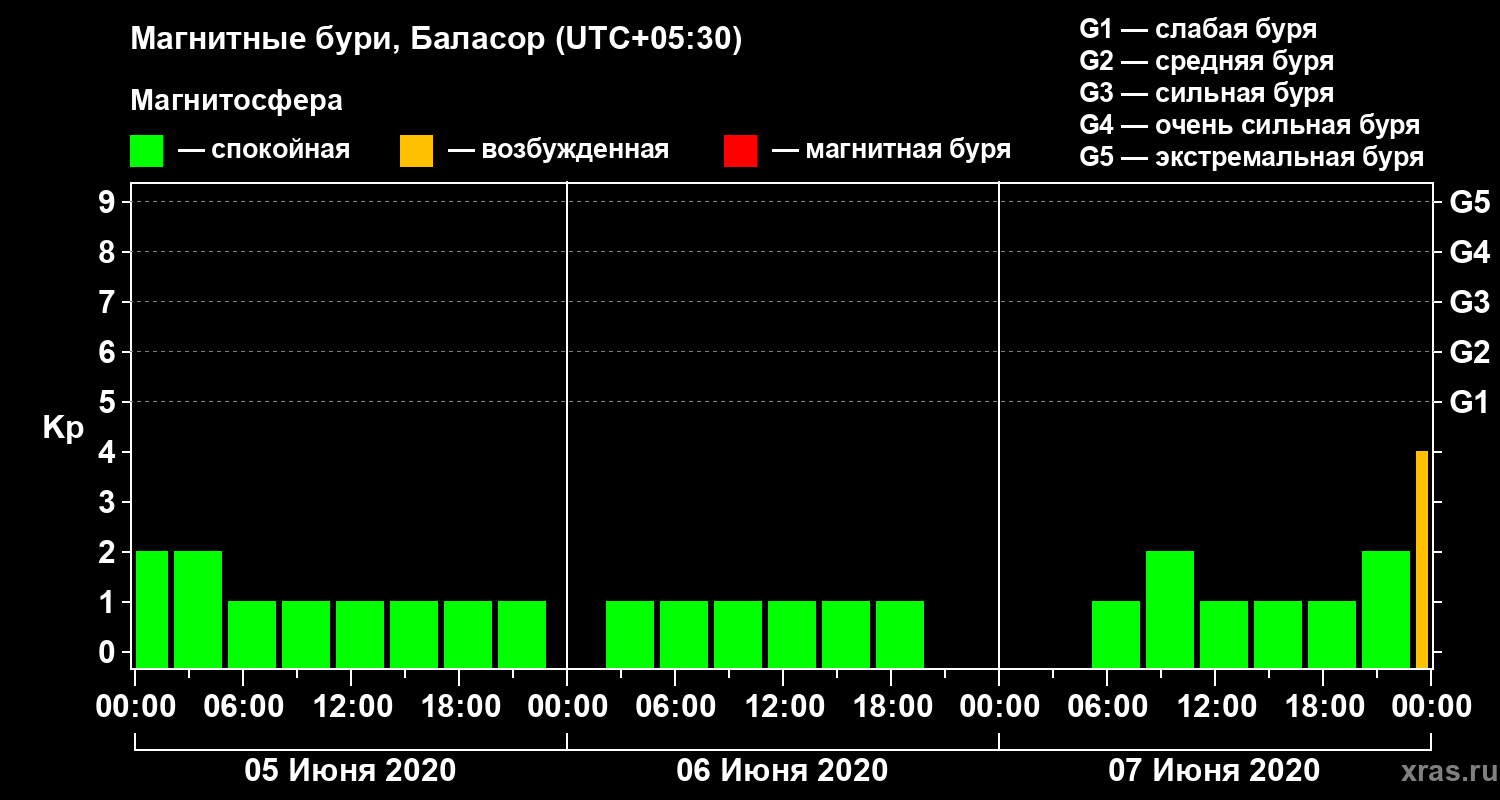Image resolution: width=1500 pixels, height=800 pixels.
Task: Click the '— возбужденная' legend label
Action: point(558,151)
